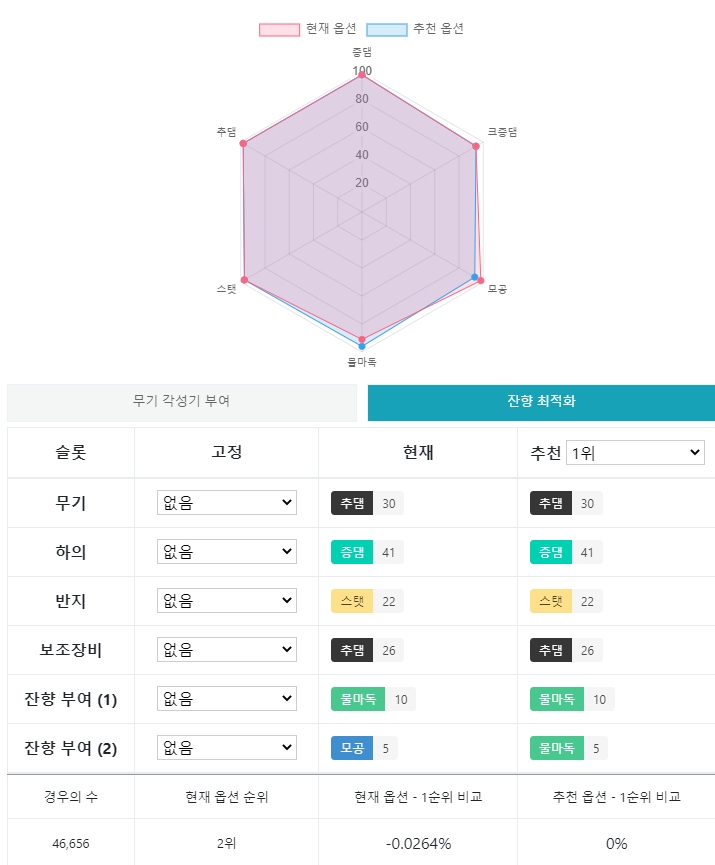
Task: Expand the 보조장비 fixed option dropdown
Action: [227, 650]
